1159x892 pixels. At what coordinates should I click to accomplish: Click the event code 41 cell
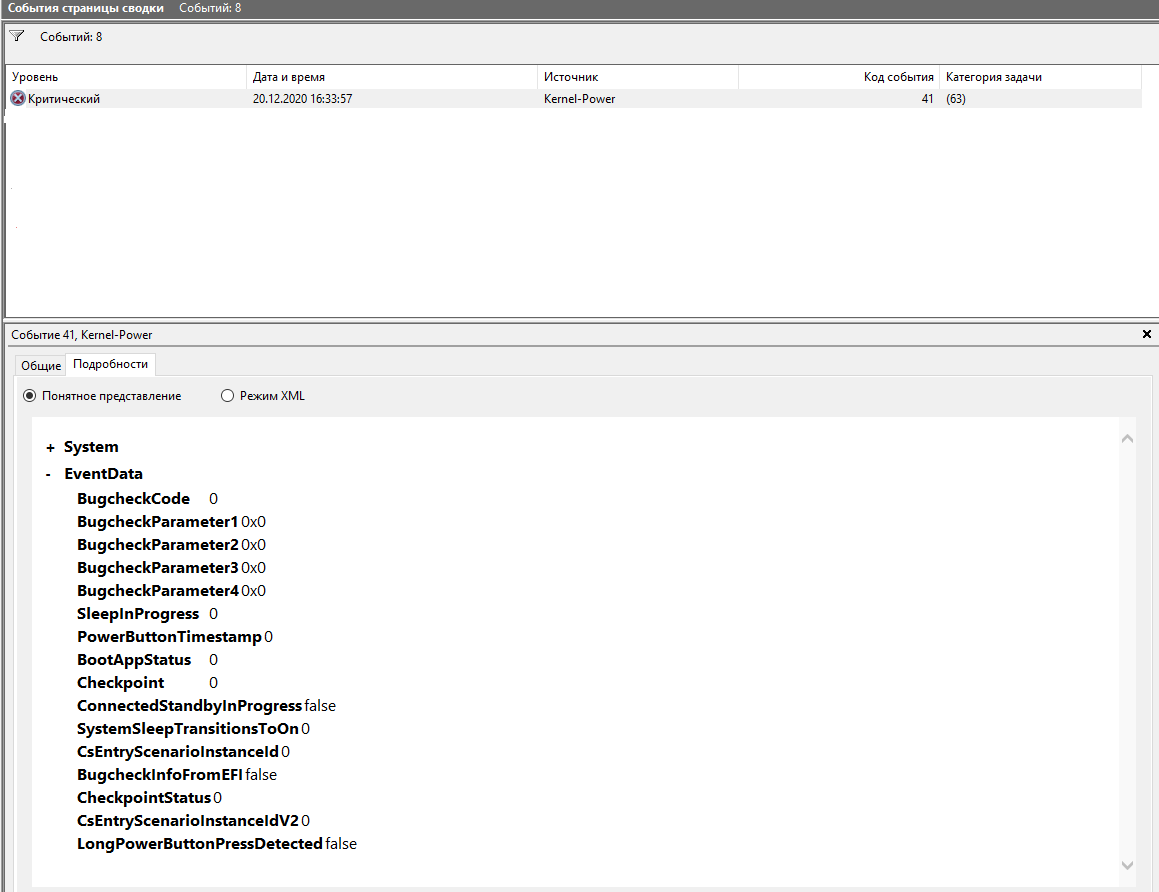[x=927, y=98]
